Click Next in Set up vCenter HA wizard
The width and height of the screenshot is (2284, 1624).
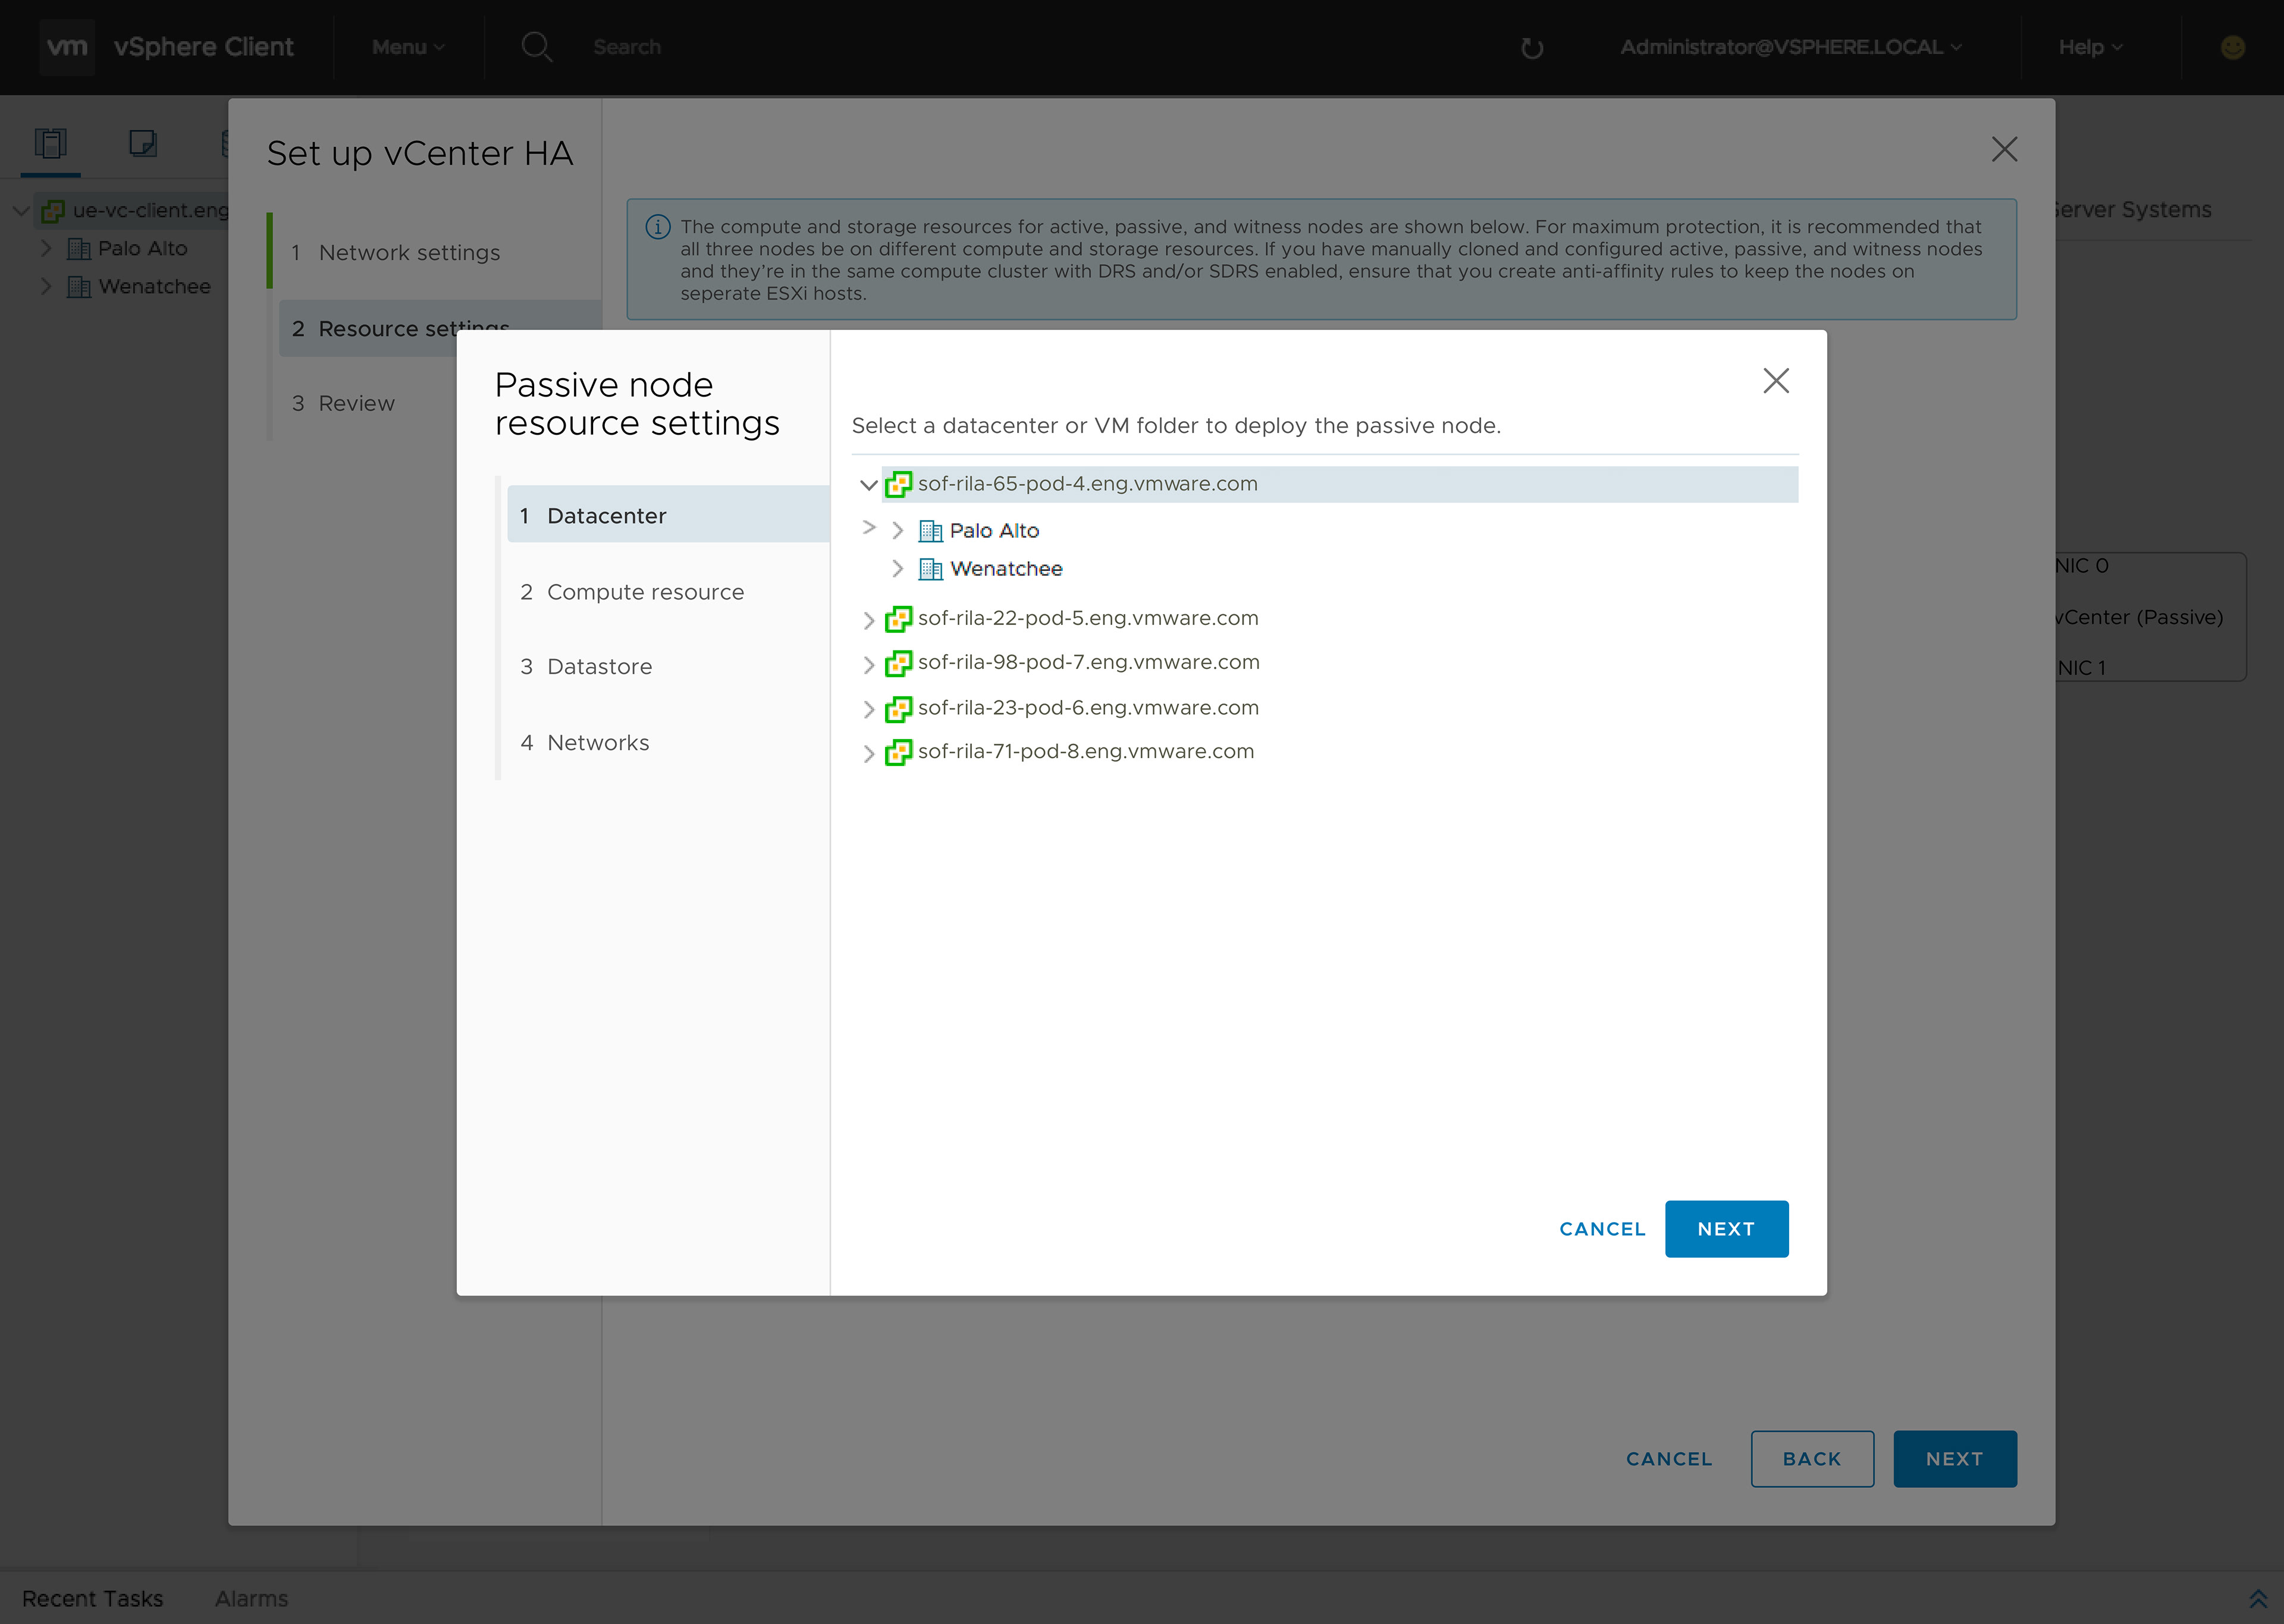(x=1954, y=1459)
